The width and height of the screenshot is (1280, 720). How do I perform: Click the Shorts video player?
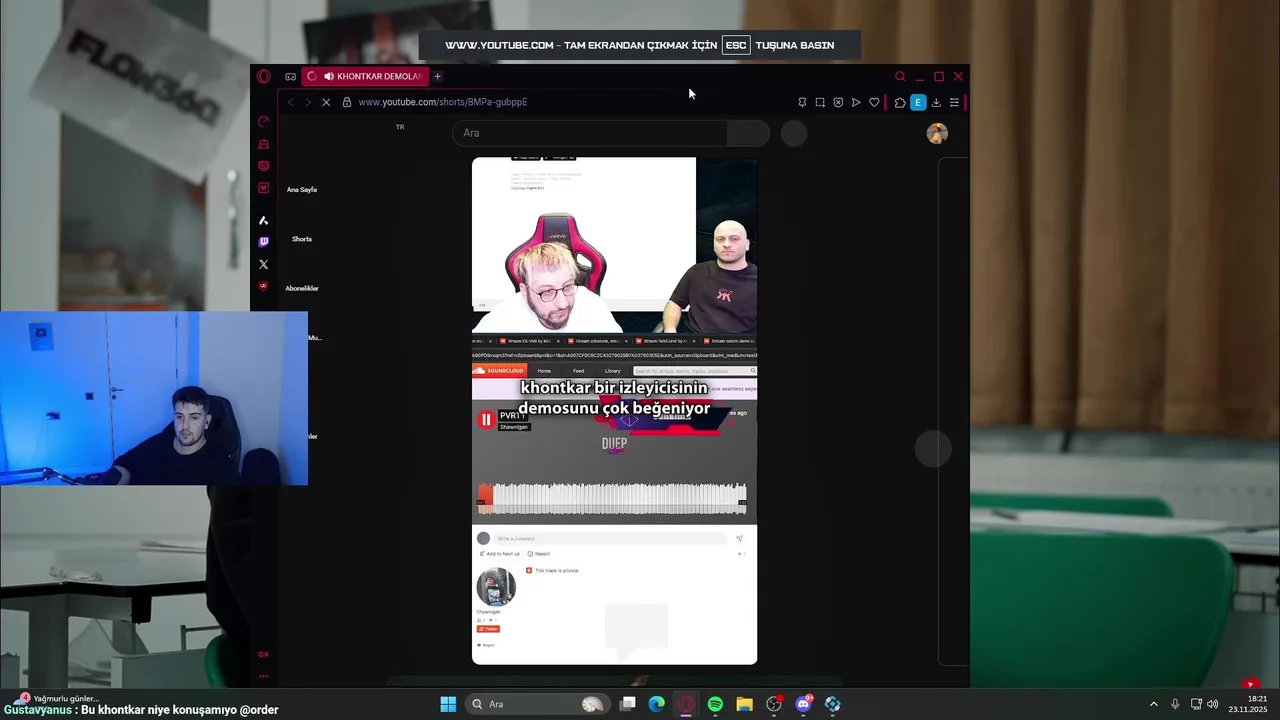[614, 410]
